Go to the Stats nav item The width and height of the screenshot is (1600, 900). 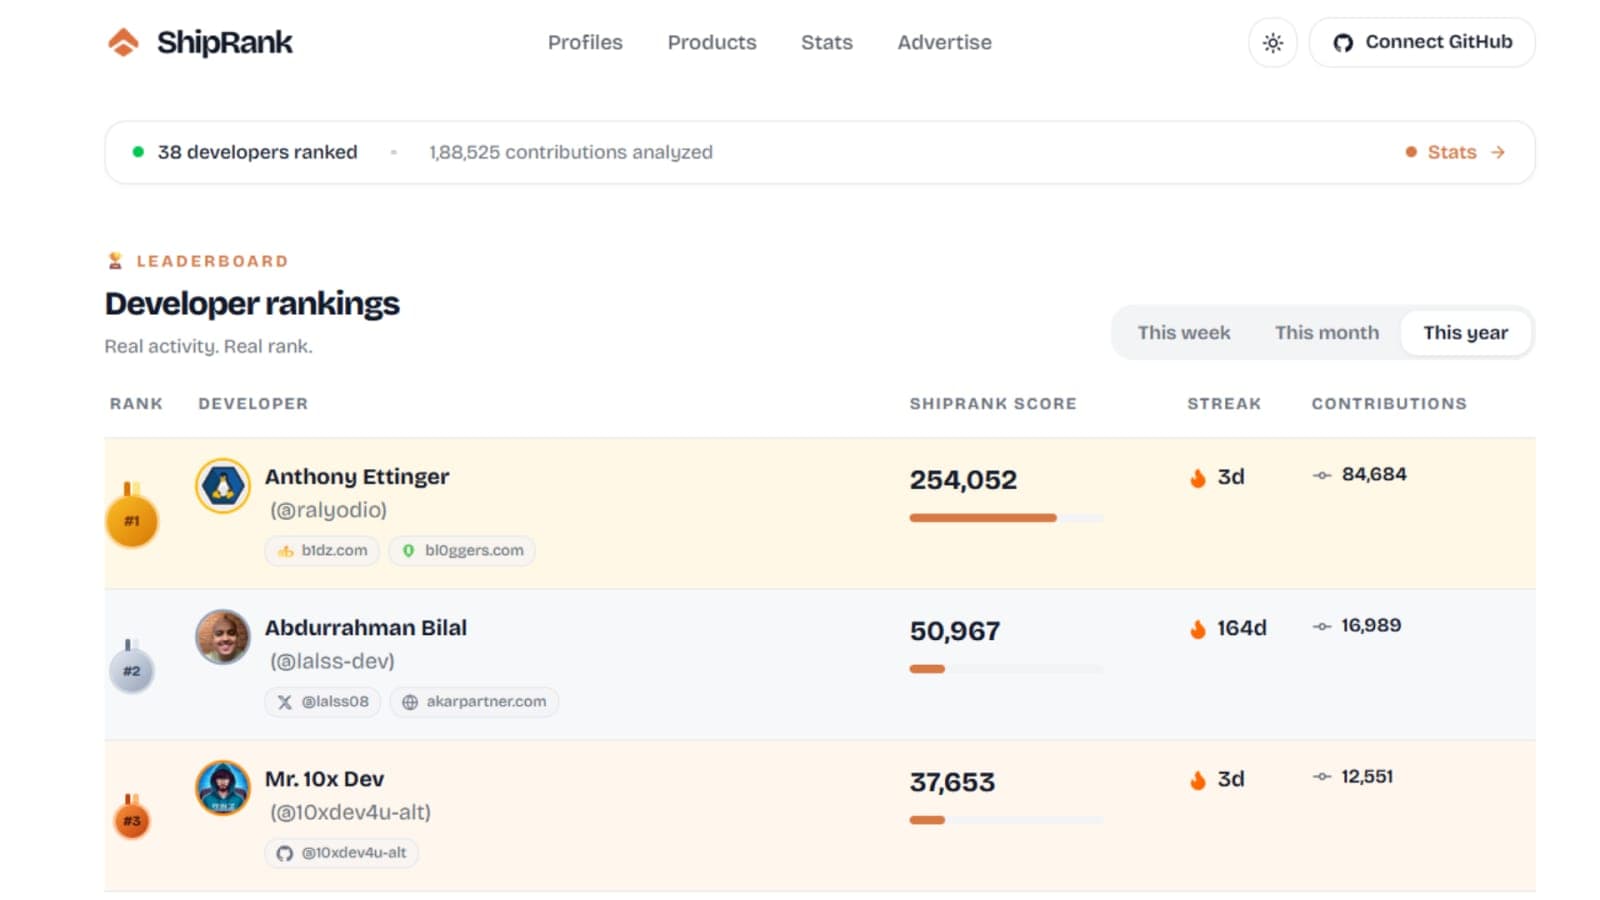click(827, 42)
